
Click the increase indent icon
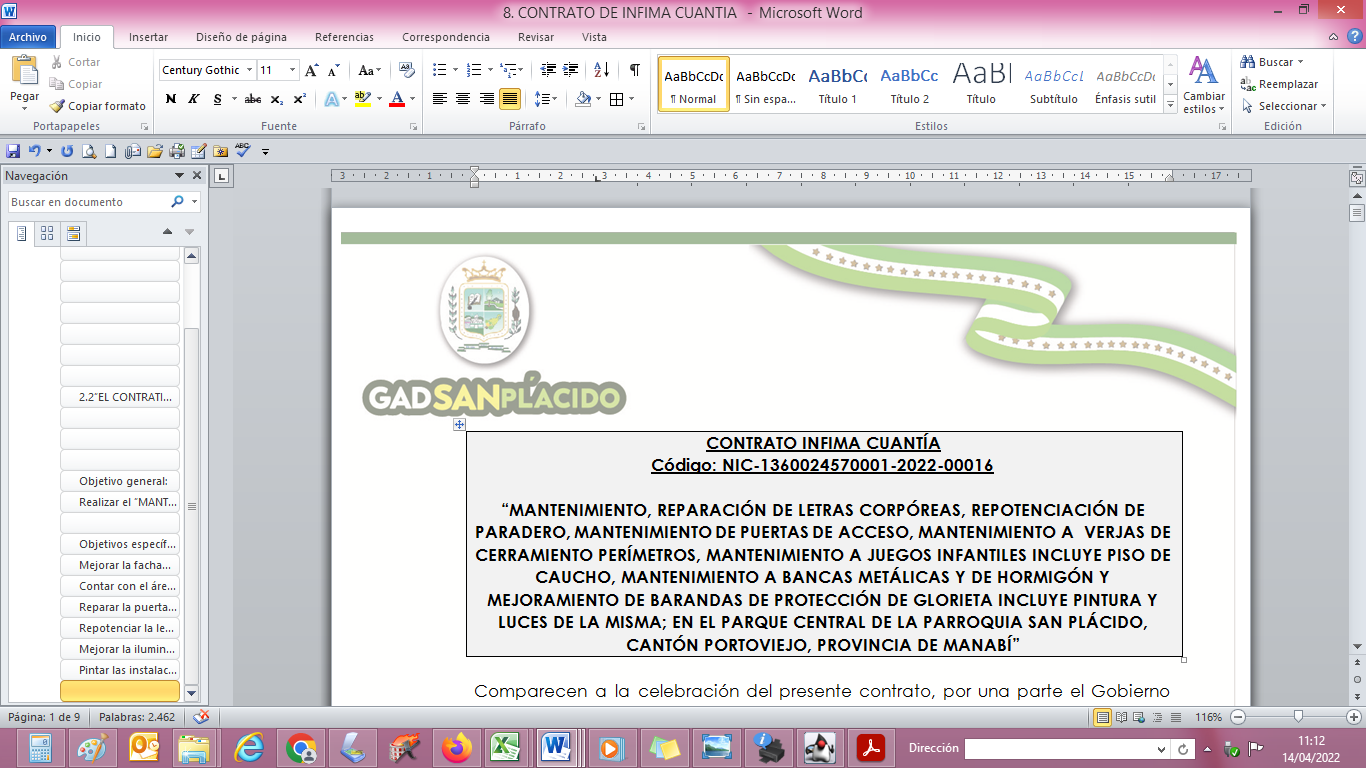point(571,70)
